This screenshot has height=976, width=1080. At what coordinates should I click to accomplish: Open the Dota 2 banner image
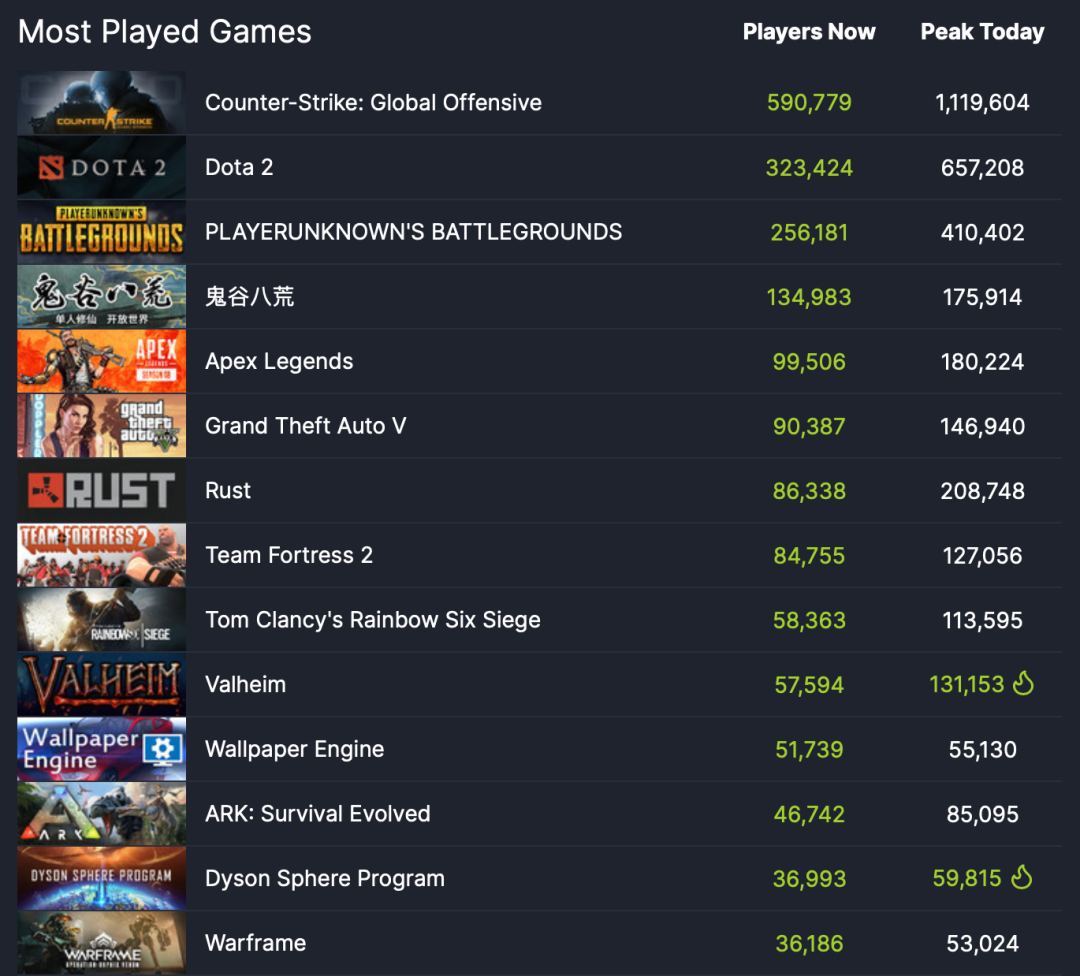pyautogui.click(x=101, y=167)
